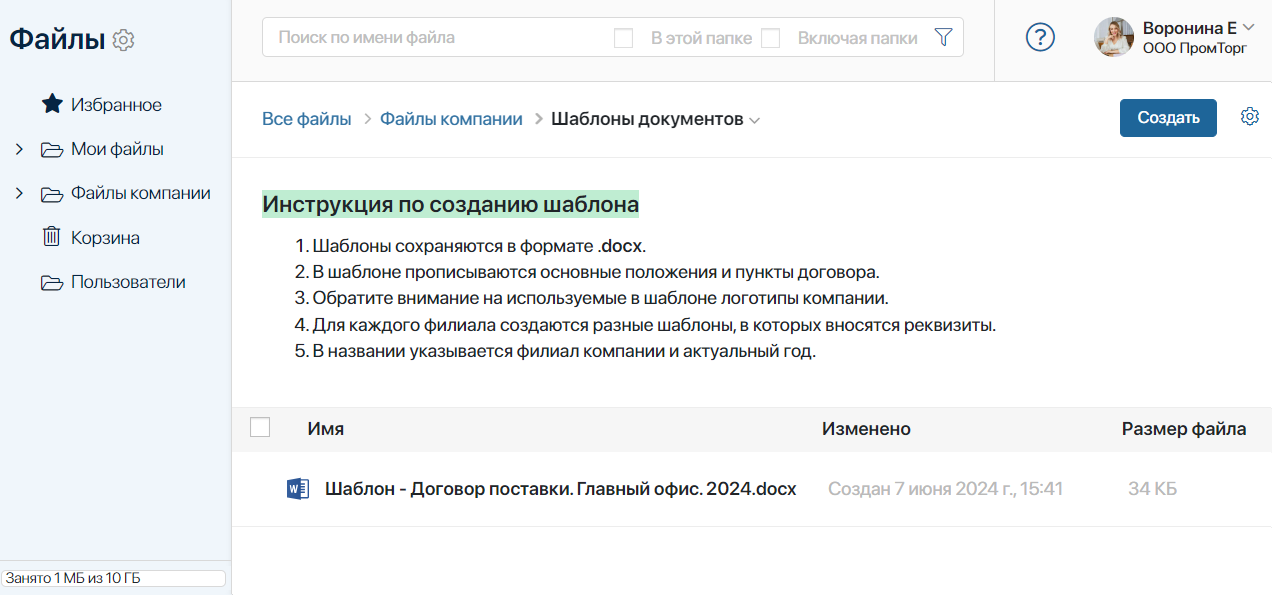
Task: Navigate to 'Файлы компании' breadcrumb
Action: click(x=451, y=119)
